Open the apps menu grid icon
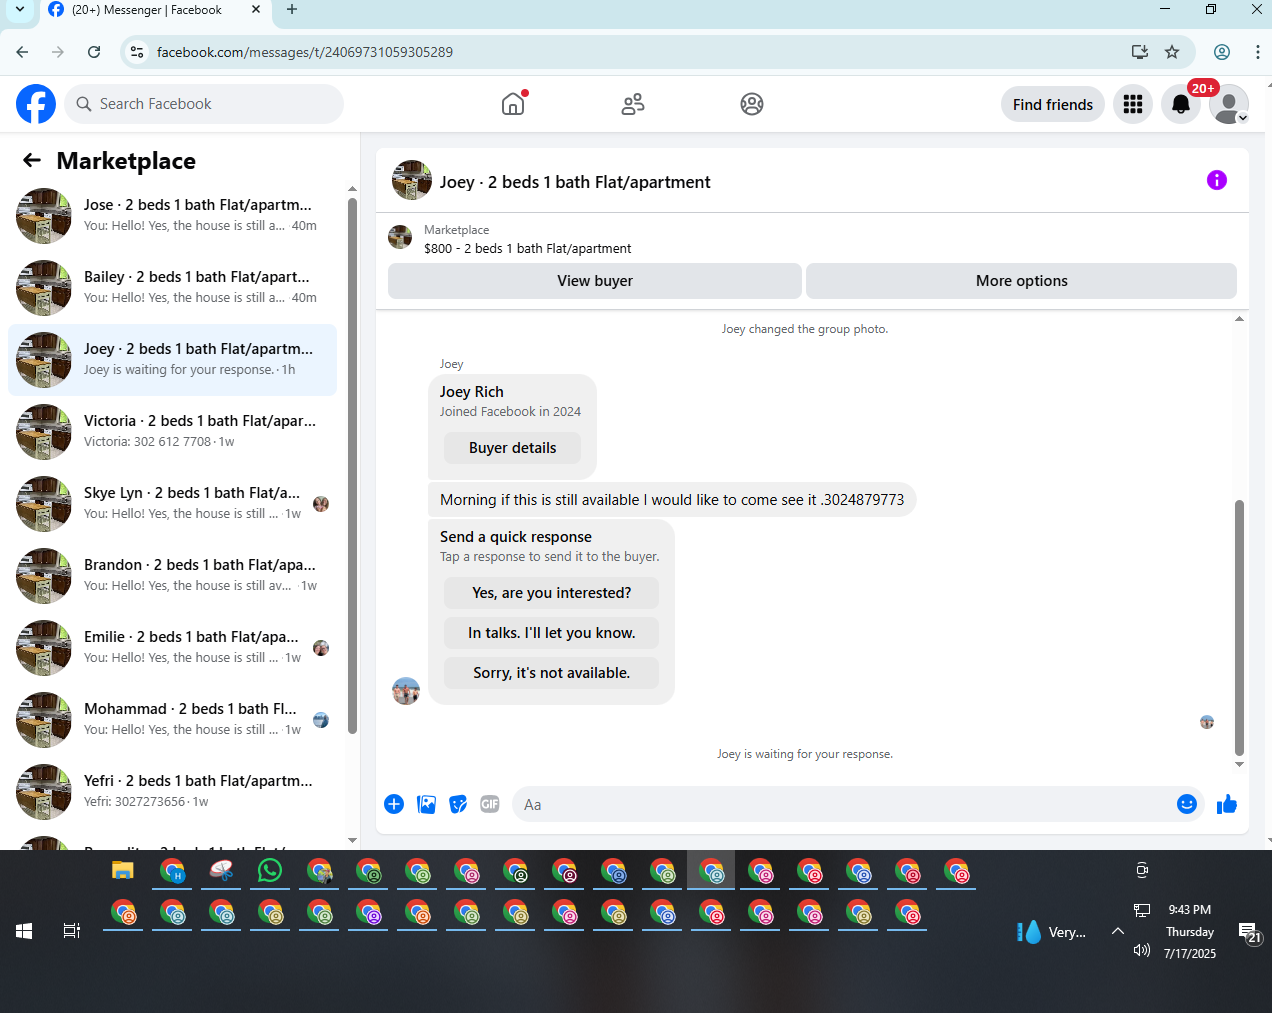The image size is (1272, 1013). pyautogui.click(x=1133, y=104)
